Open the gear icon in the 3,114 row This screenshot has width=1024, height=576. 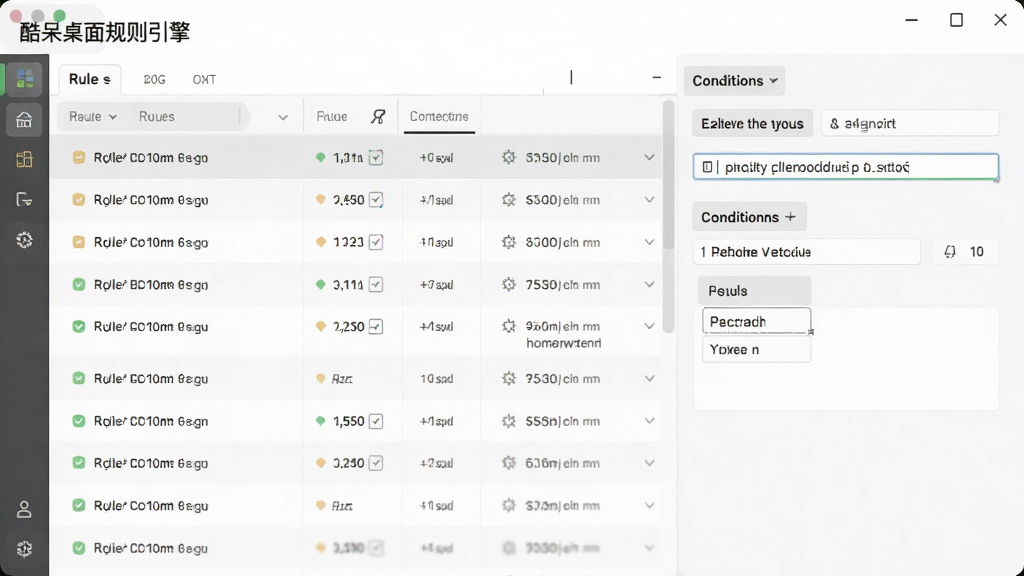[509, 285]
